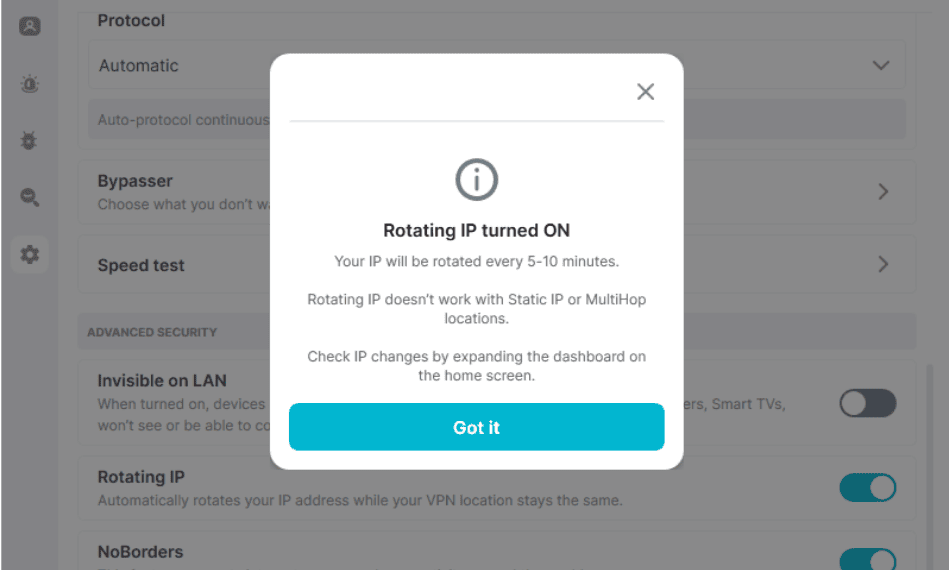Click the Invisible on LAN label
The image size is (950, 570).
click(x=162, y=381)
